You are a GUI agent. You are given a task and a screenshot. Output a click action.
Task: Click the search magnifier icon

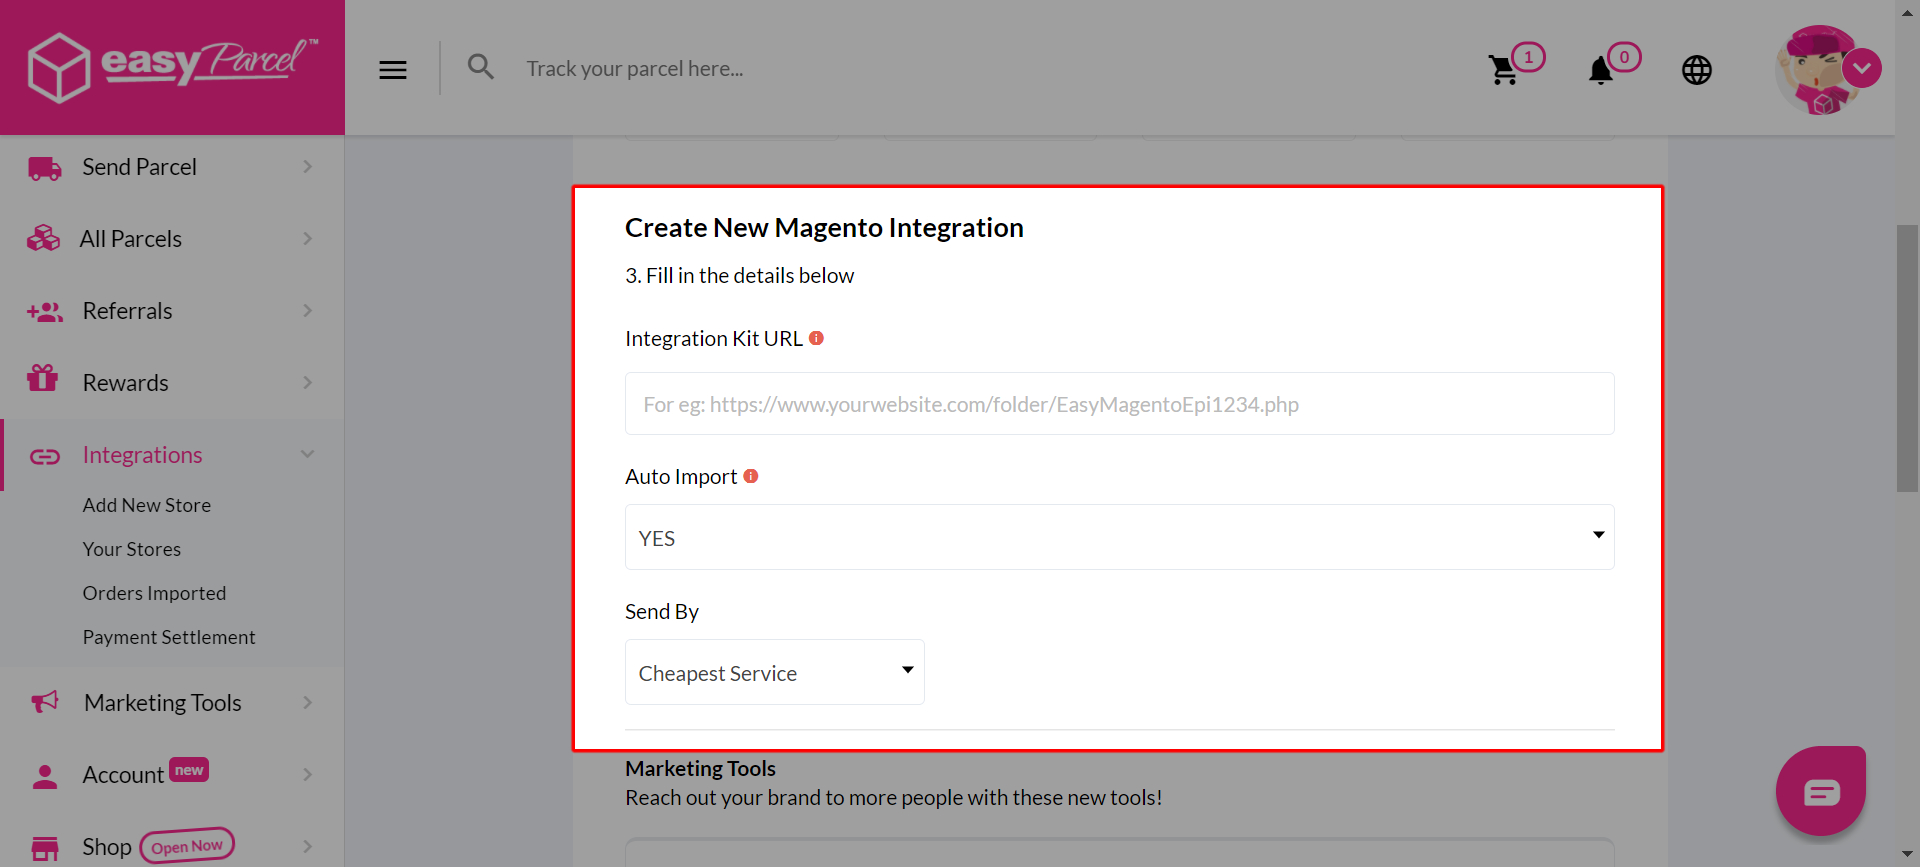point(481,67)
